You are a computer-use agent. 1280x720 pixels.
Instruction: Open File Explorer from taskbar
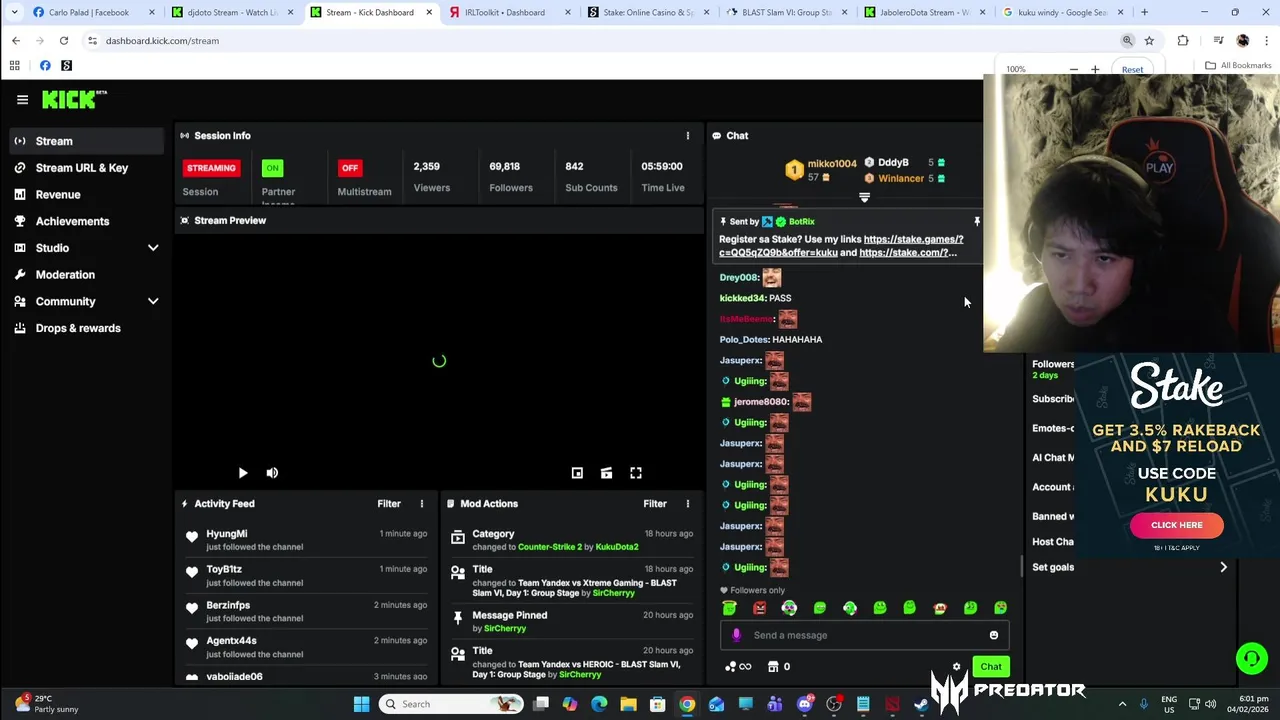(x=628, y=704)
